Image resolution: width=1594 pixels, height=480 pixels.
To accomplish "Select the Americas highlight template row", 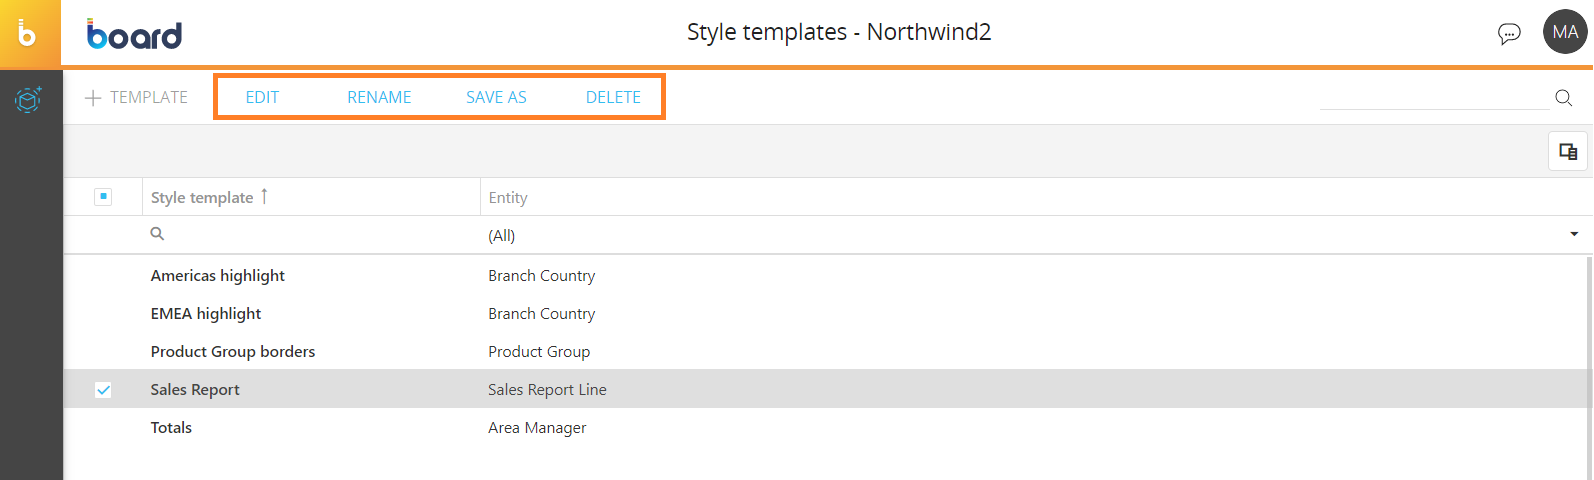I will pos(218,276).
